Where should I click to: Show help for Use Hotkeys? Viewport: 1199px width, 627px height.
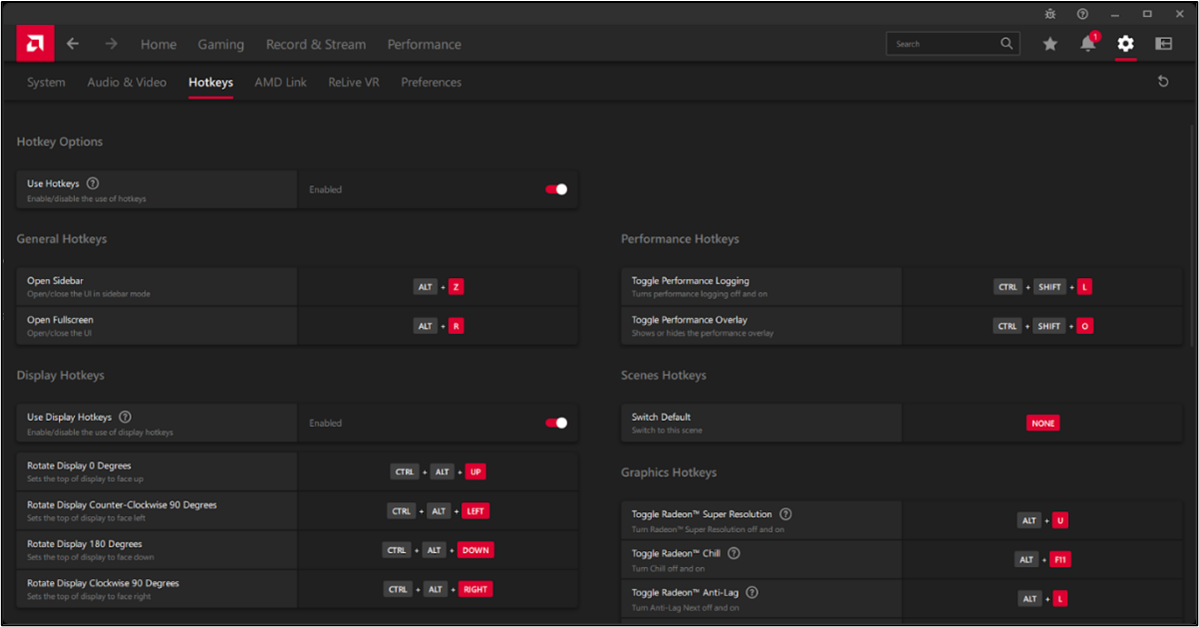pyautogui.click(x=93, y=184)
